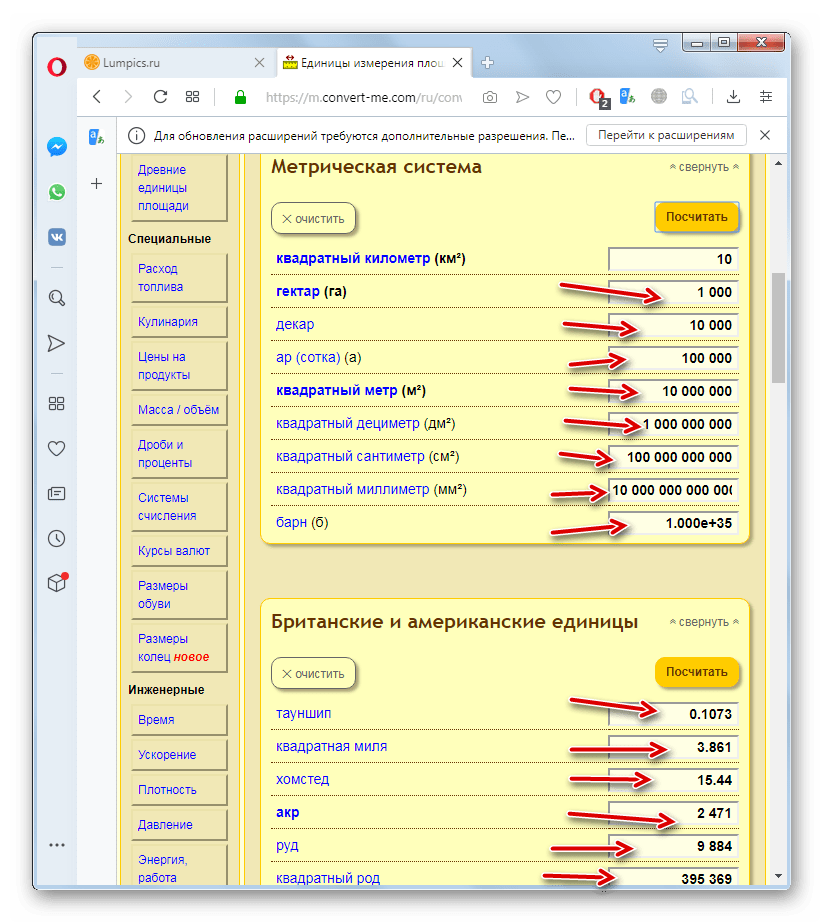
Task: Collapse the Британские и американские единицы section
Action: click(x=703, y=622)
